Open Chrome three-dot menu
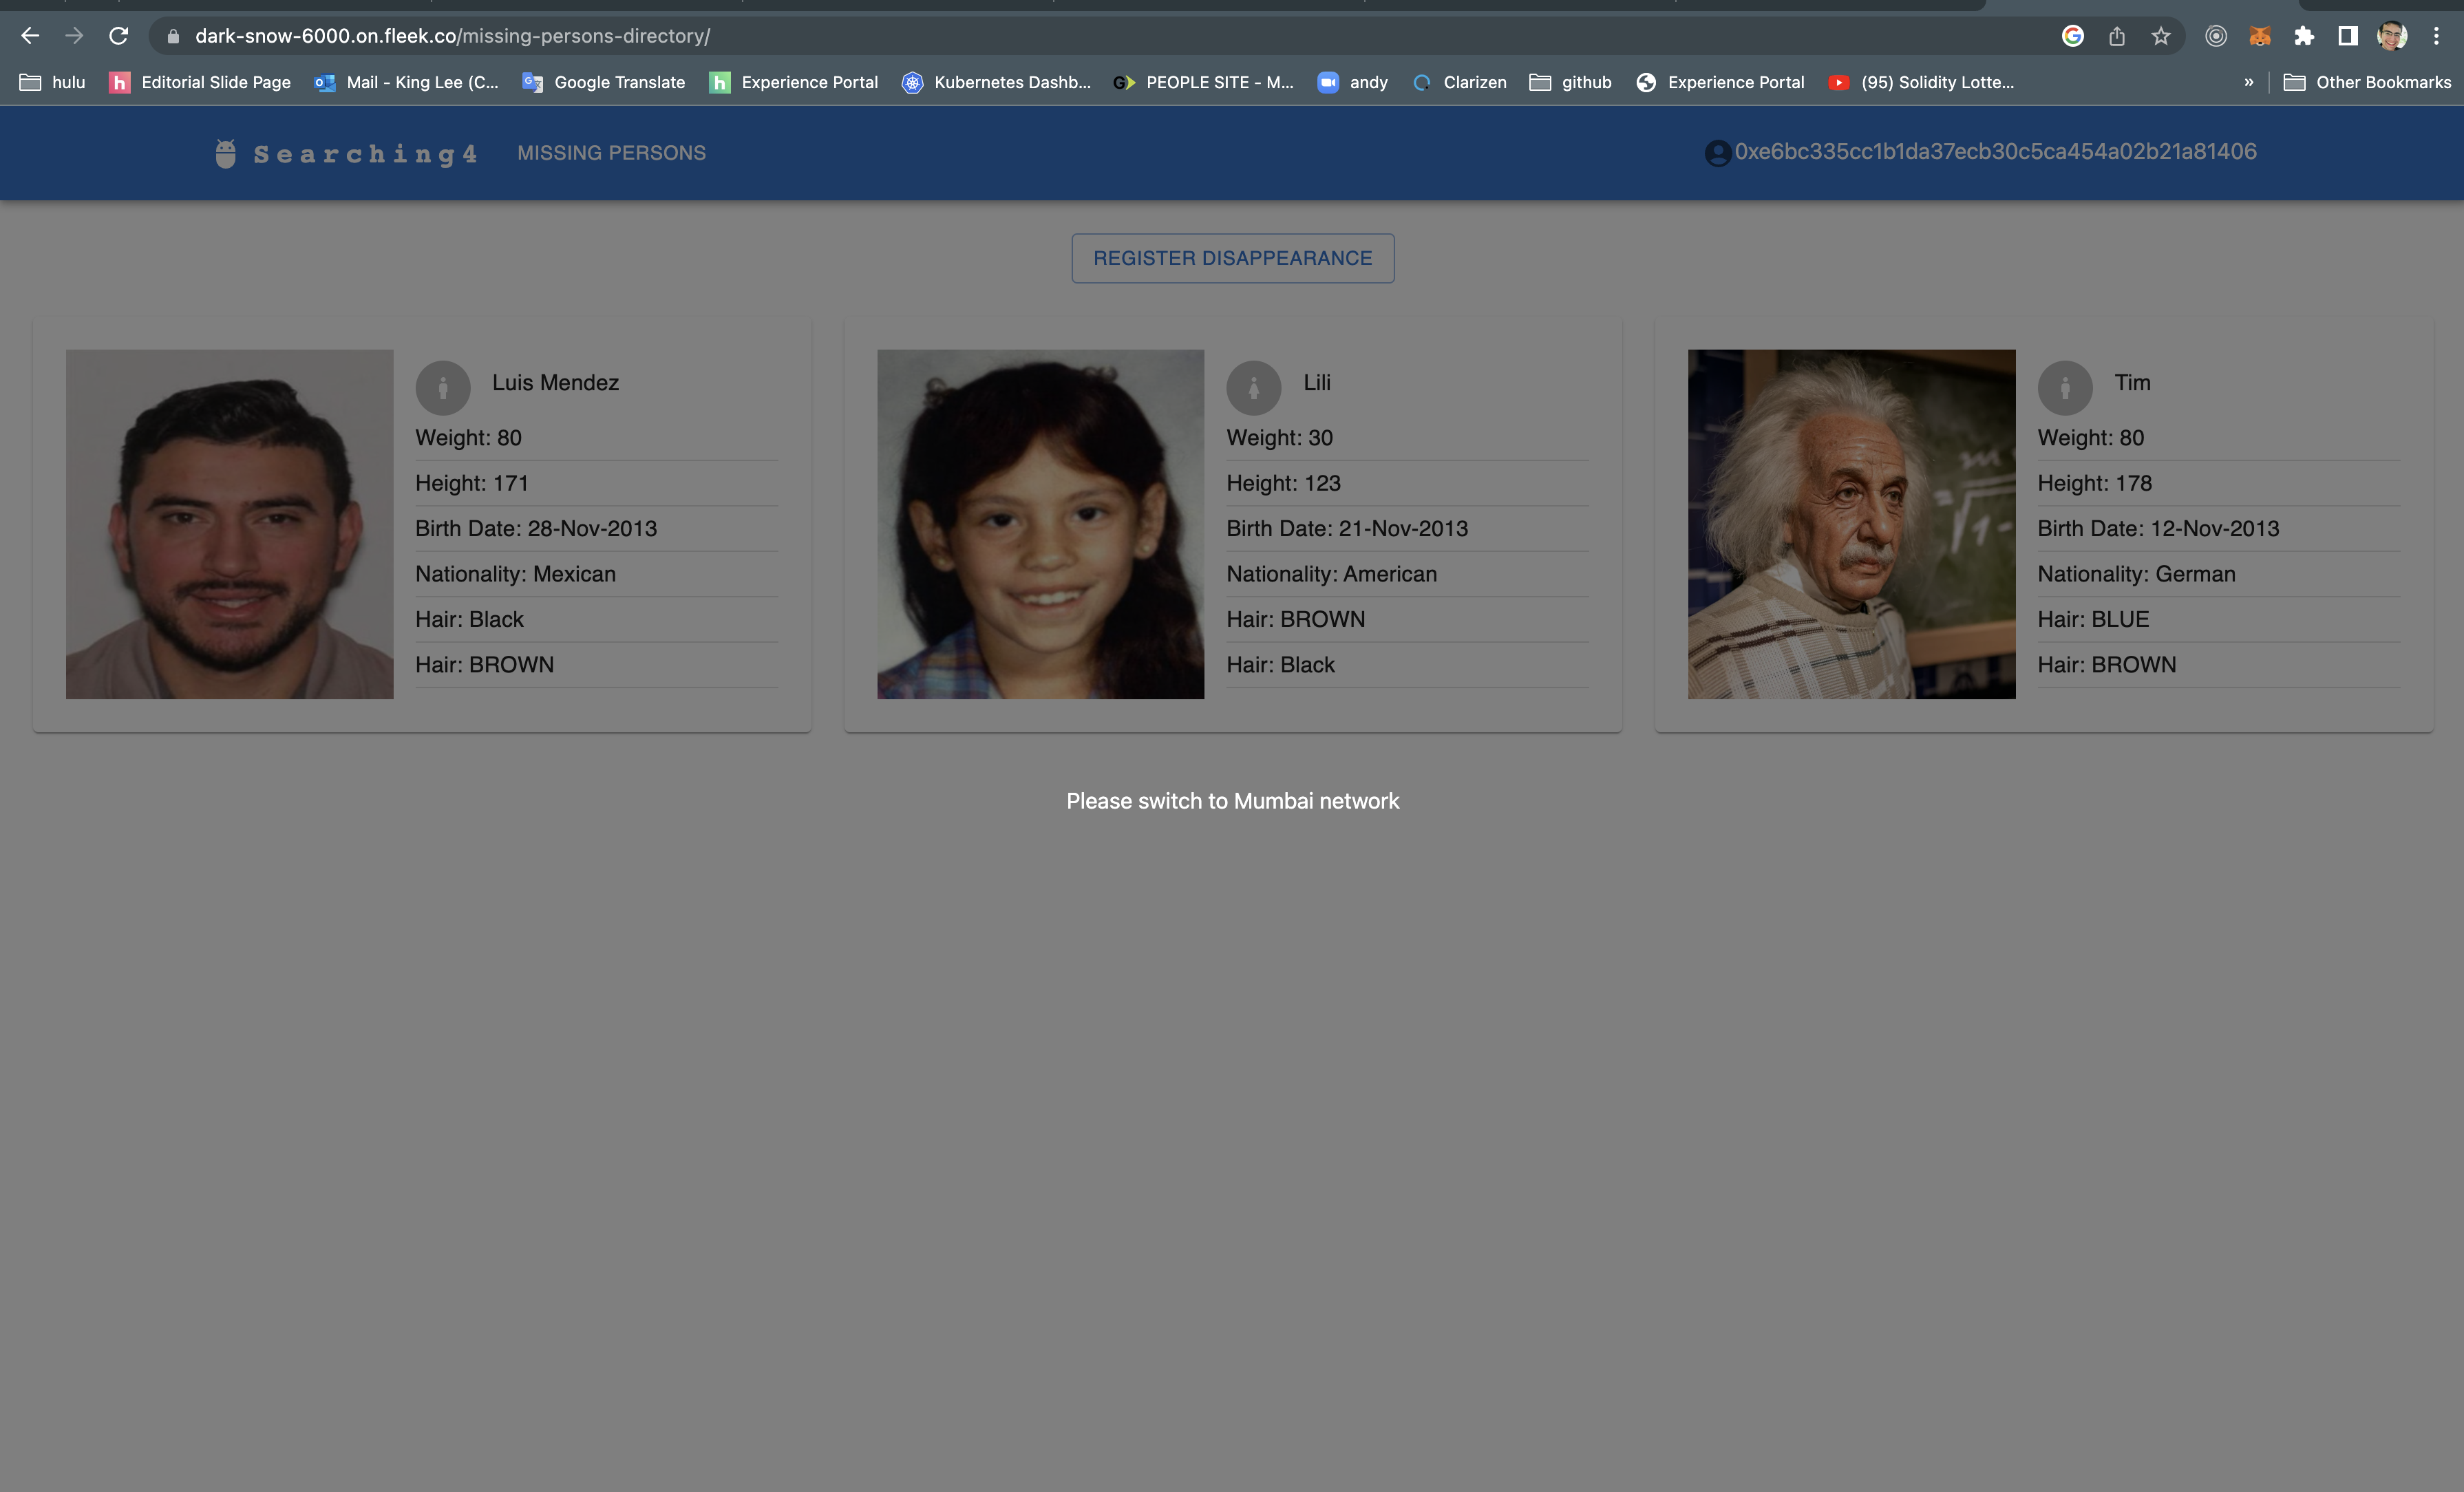Image resolution: width=2464 pixels, height=1492 pixels. 2436,36
